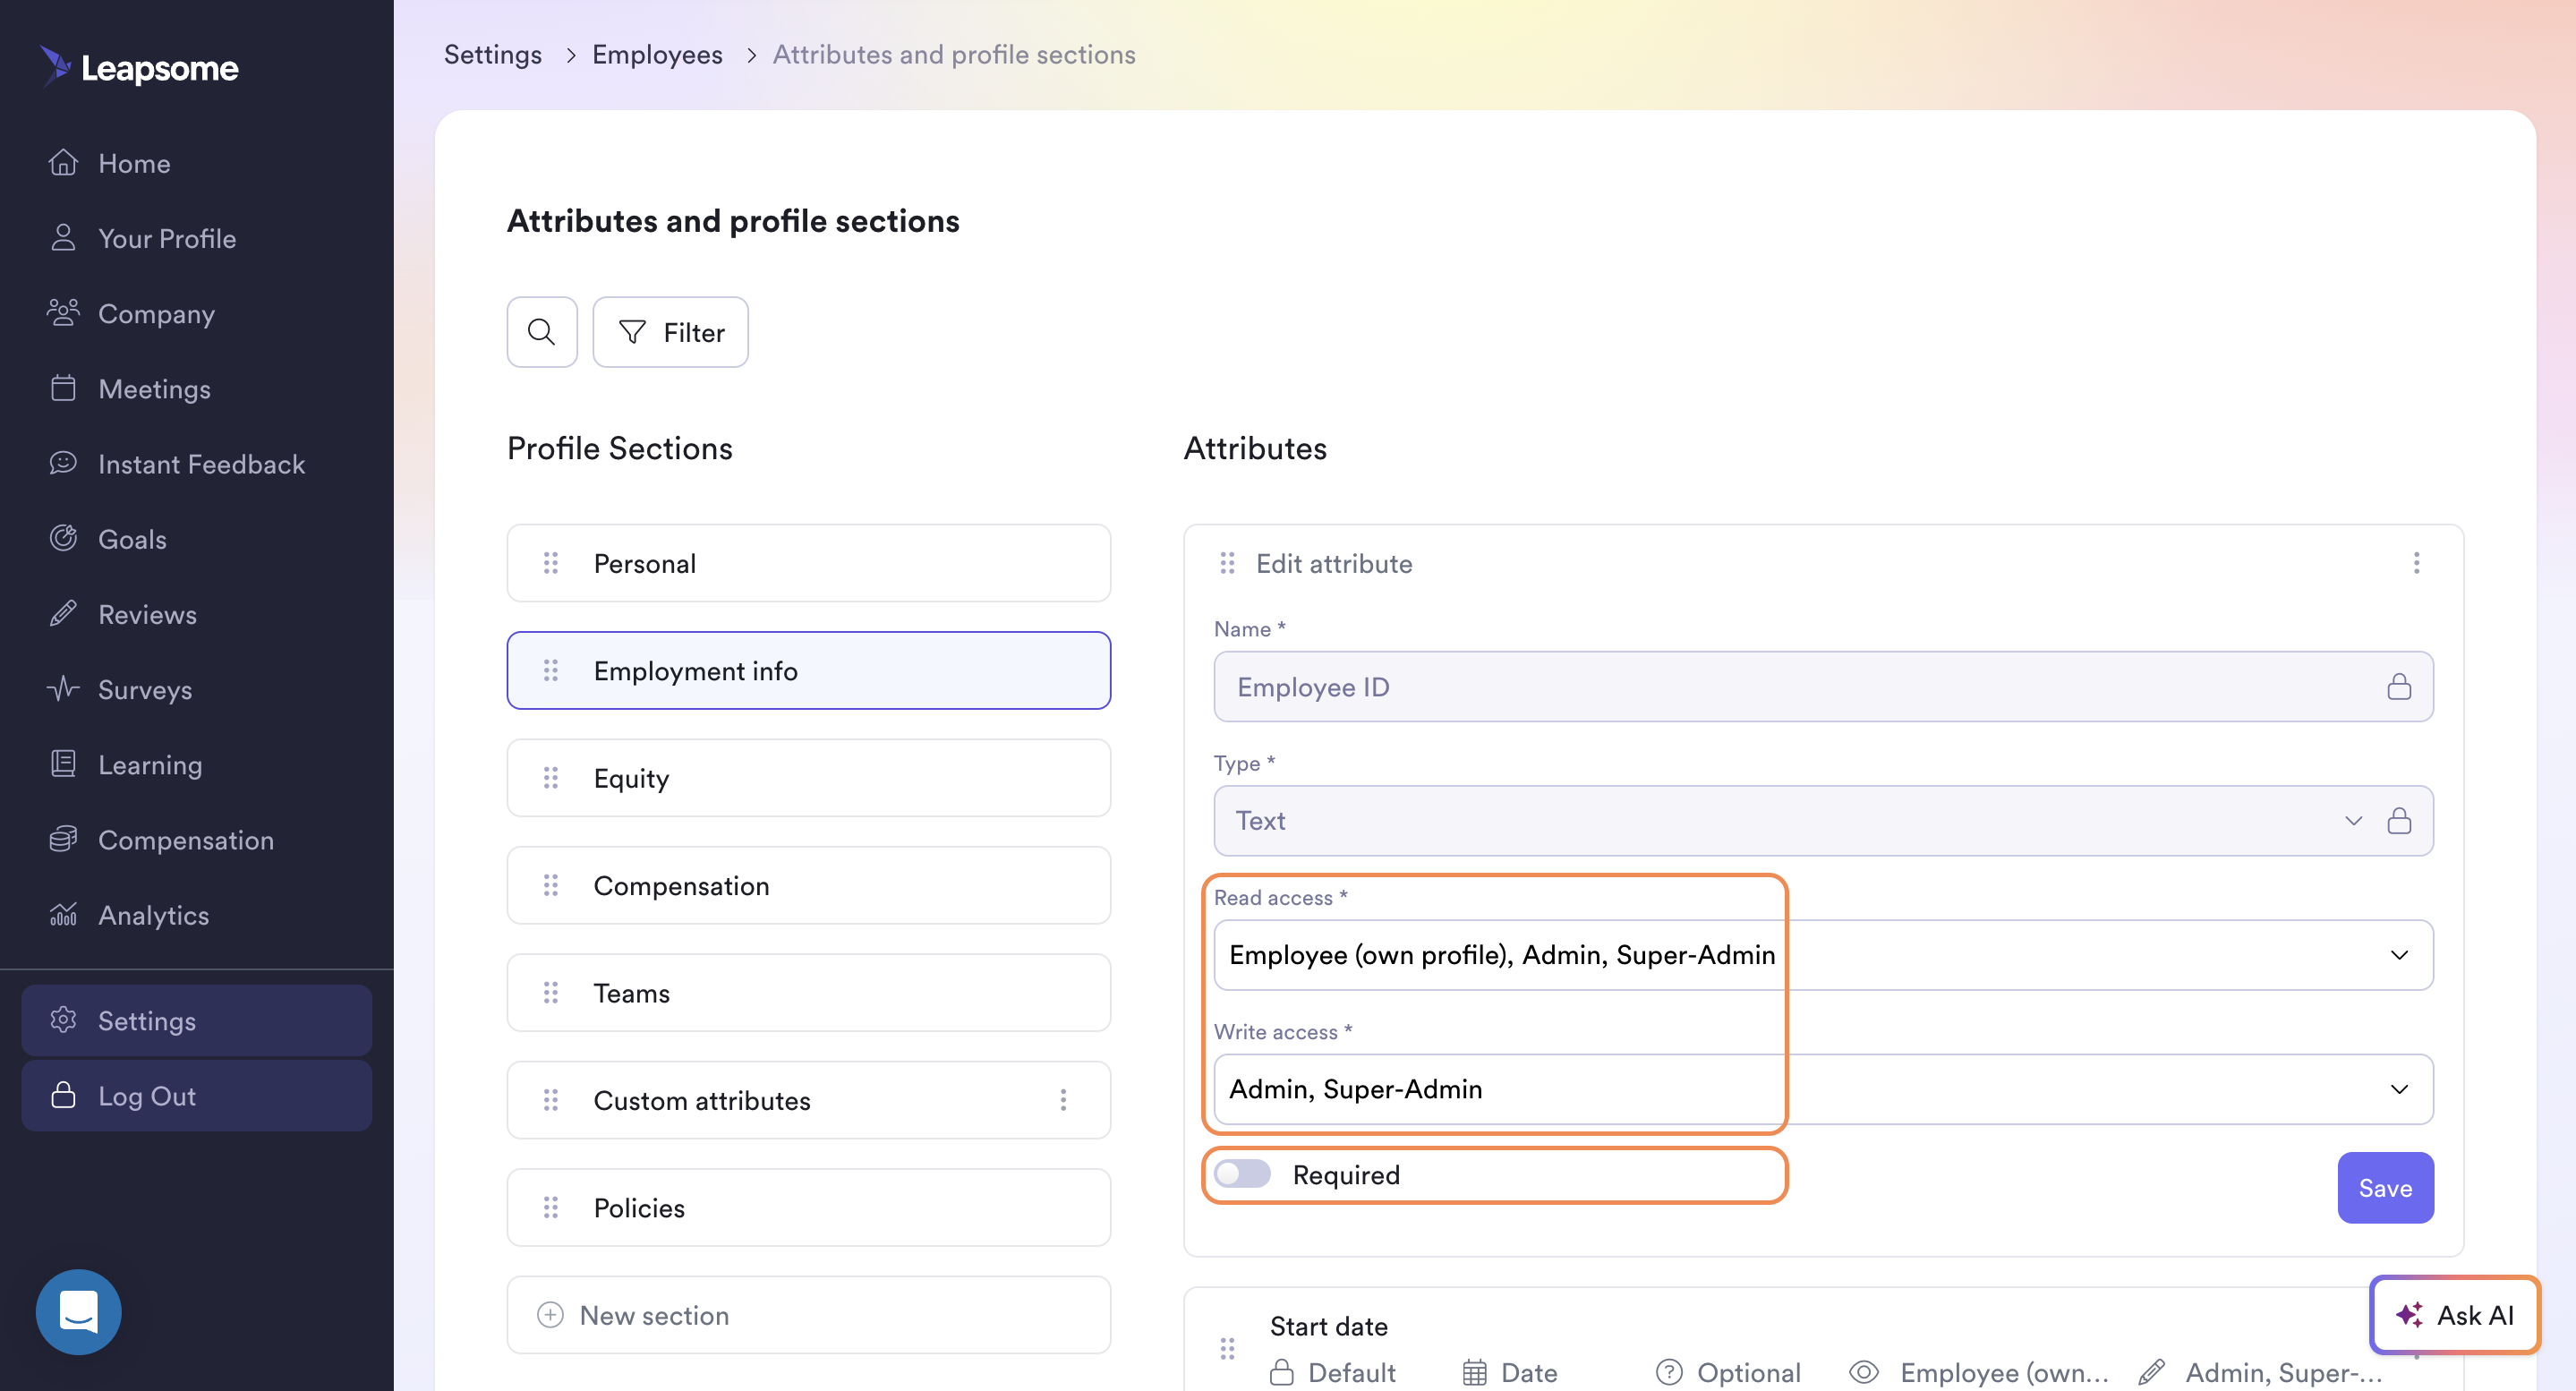Click the lock icon in Name field

(x=2399, y=687)
